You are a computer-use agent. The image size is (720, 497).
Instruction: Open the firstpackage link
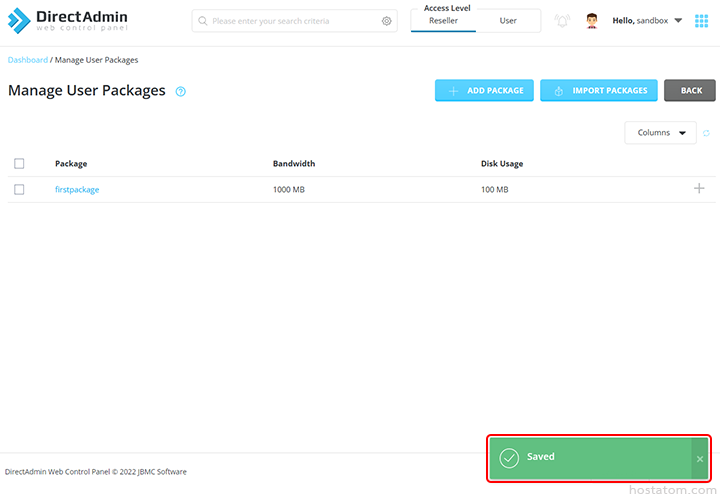coord(77,189)
